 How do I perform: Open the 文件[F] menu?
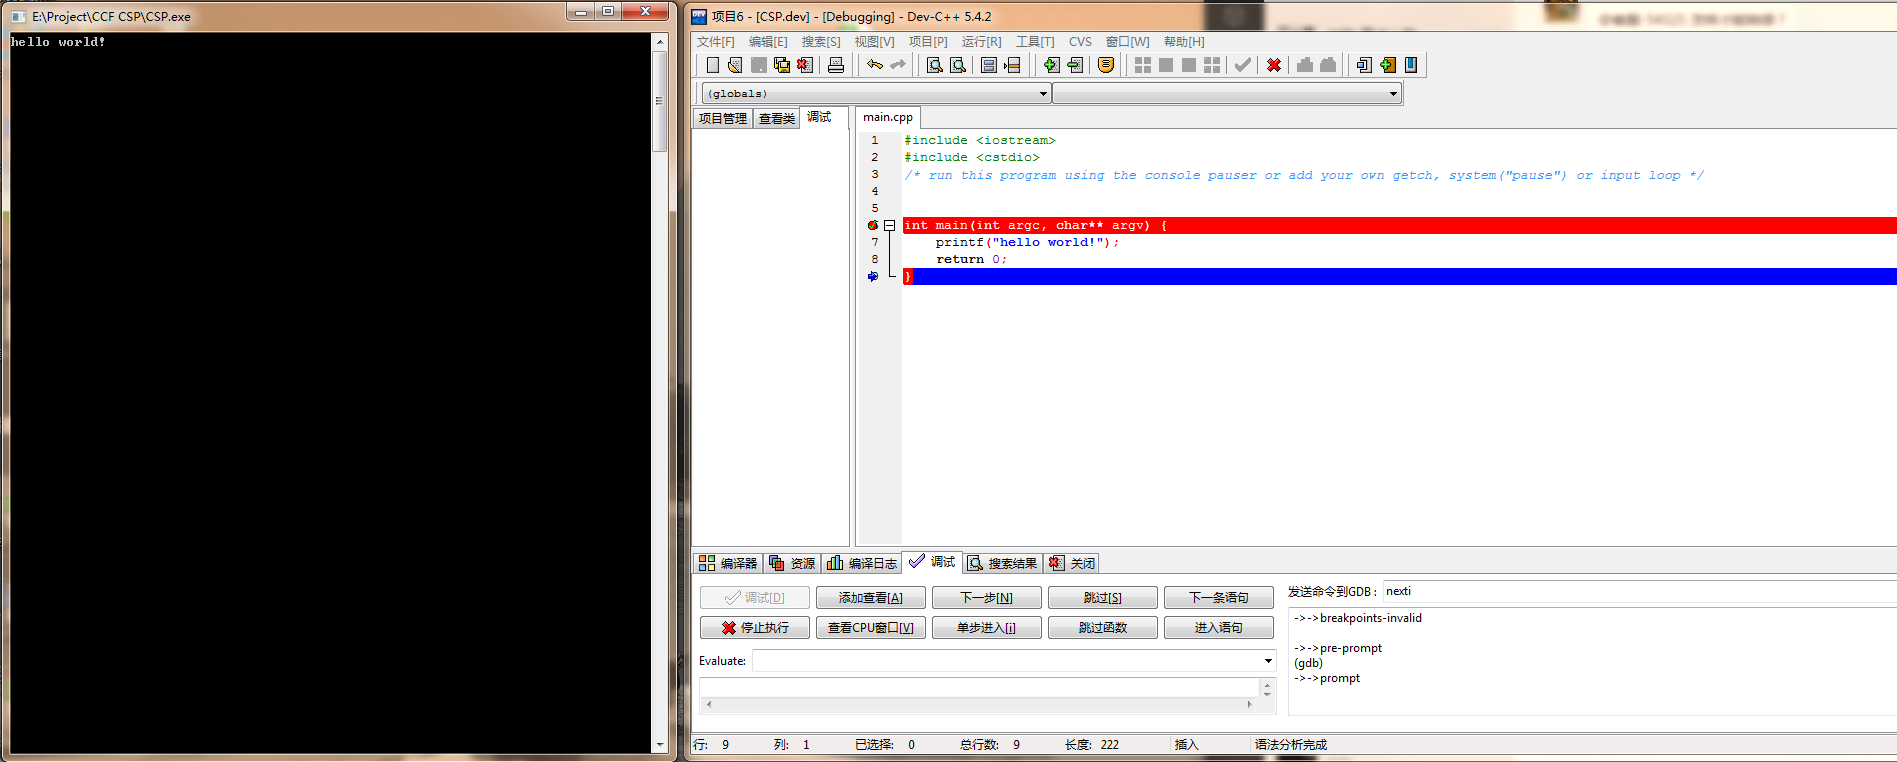click(x=716, y=42)
